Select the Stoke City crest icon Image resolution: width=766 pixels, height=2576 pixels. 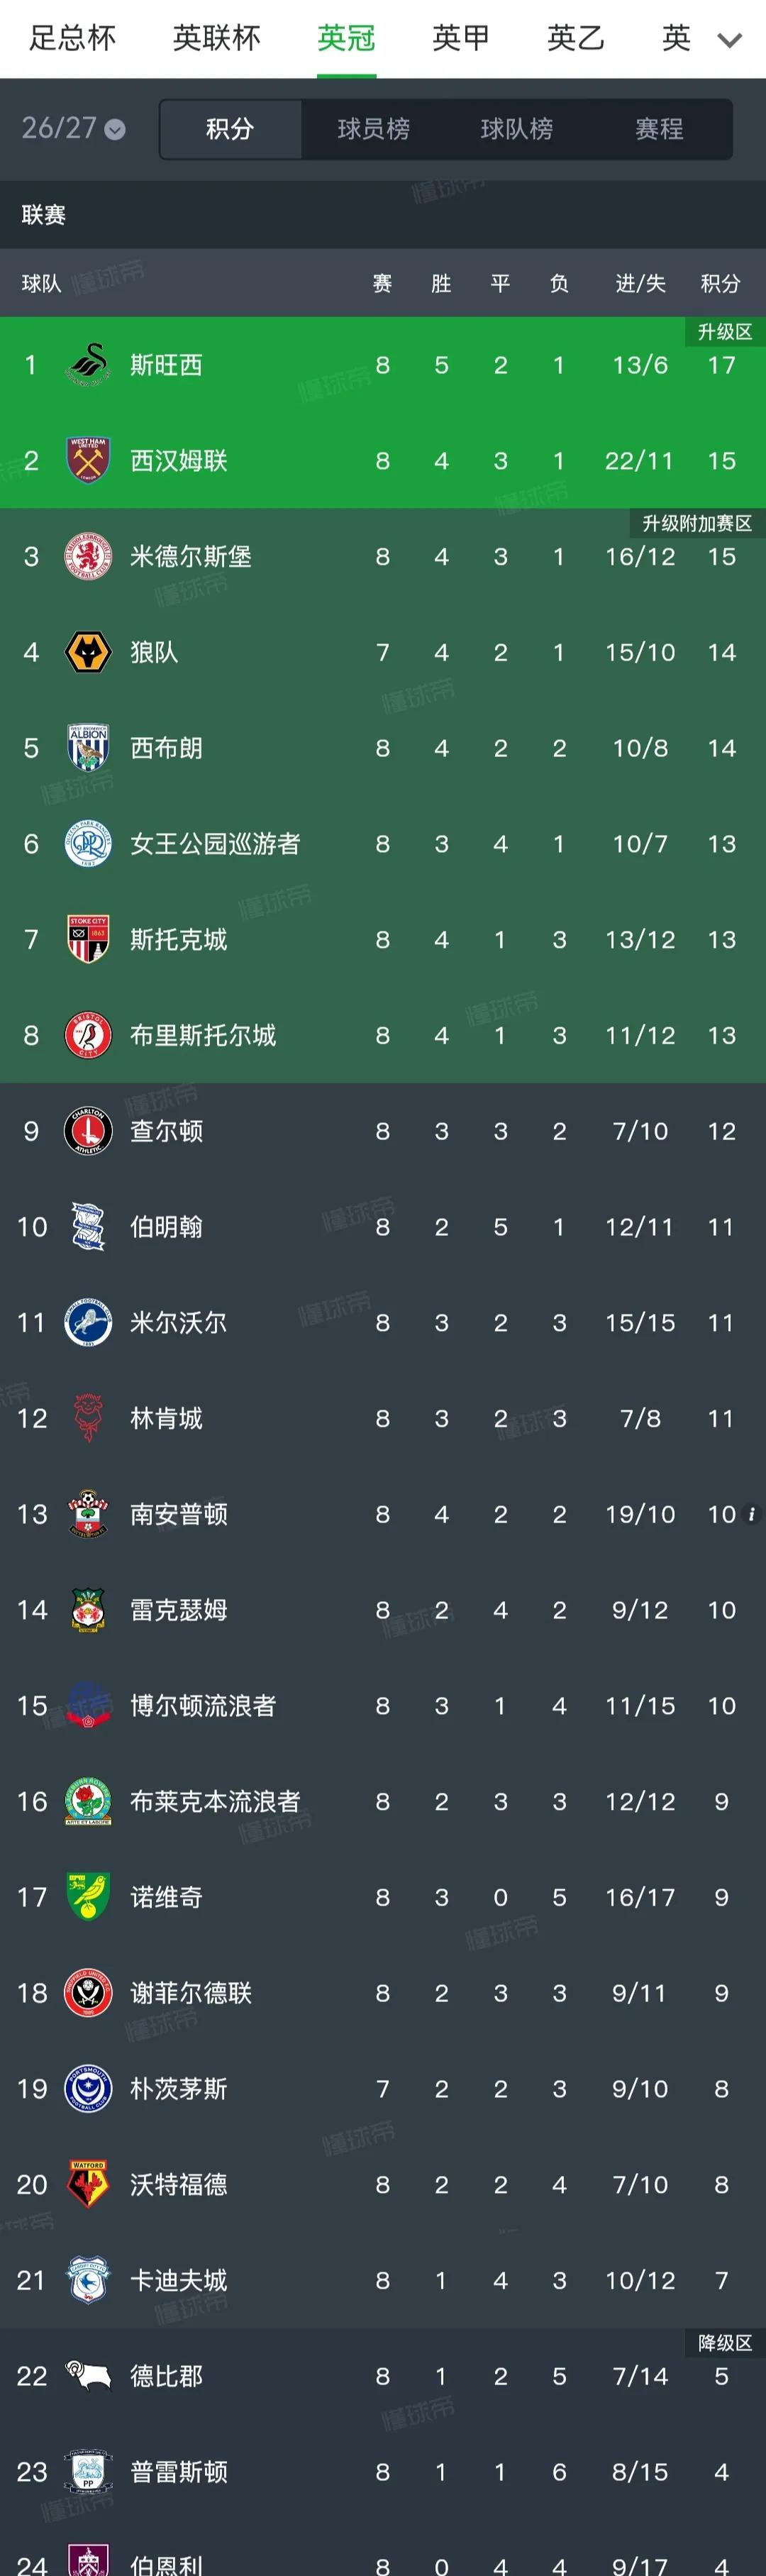point(88,940)
